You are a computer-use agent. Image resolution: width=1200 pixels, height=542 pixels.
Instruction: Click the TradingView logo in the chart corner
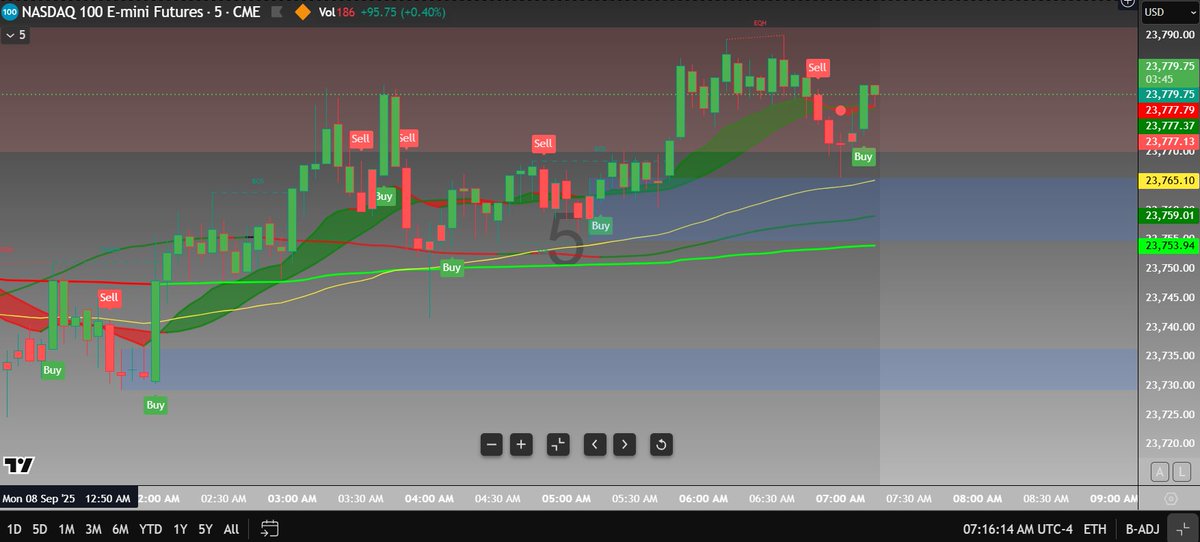tap(18, 466)
